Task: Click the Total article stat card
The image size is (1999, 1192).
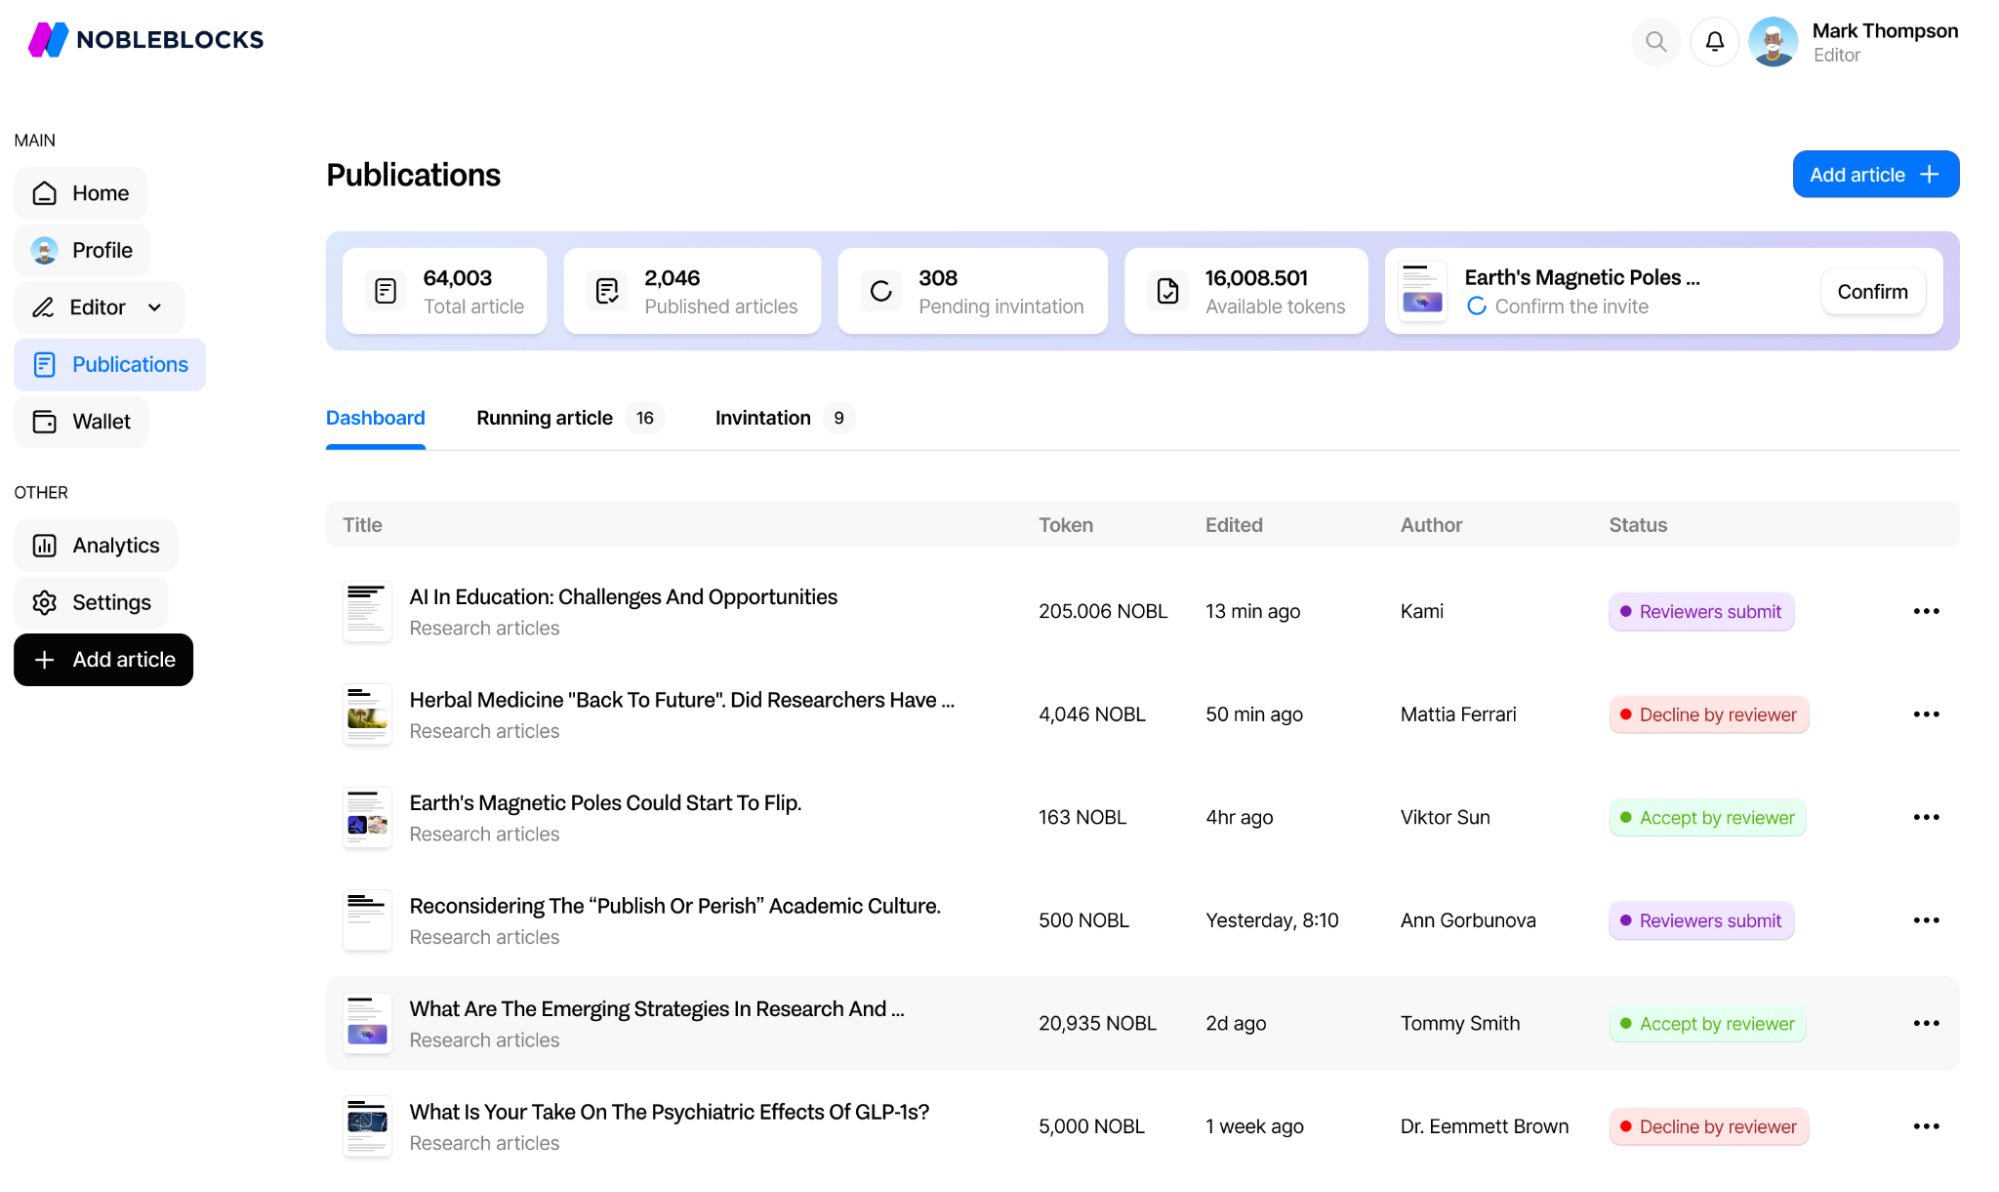Action: (445, 291)
